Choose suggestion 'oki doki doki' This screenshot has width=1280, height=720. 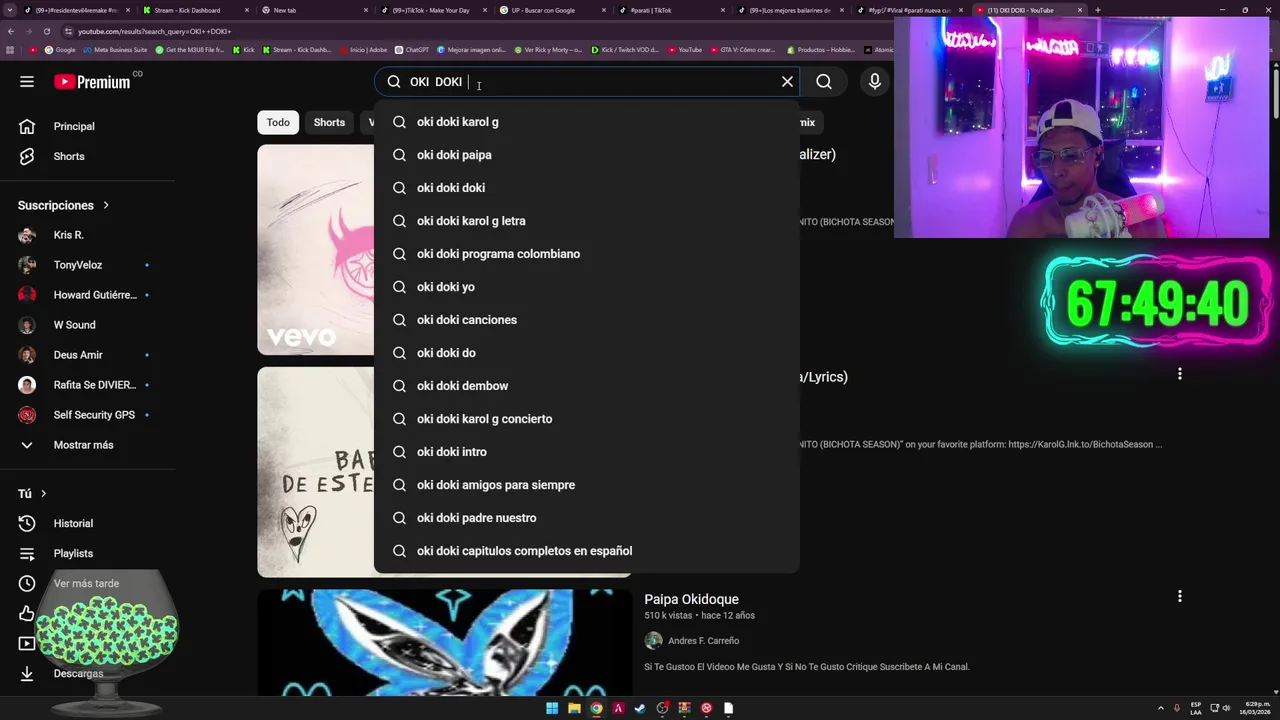[x=587, y=188]
